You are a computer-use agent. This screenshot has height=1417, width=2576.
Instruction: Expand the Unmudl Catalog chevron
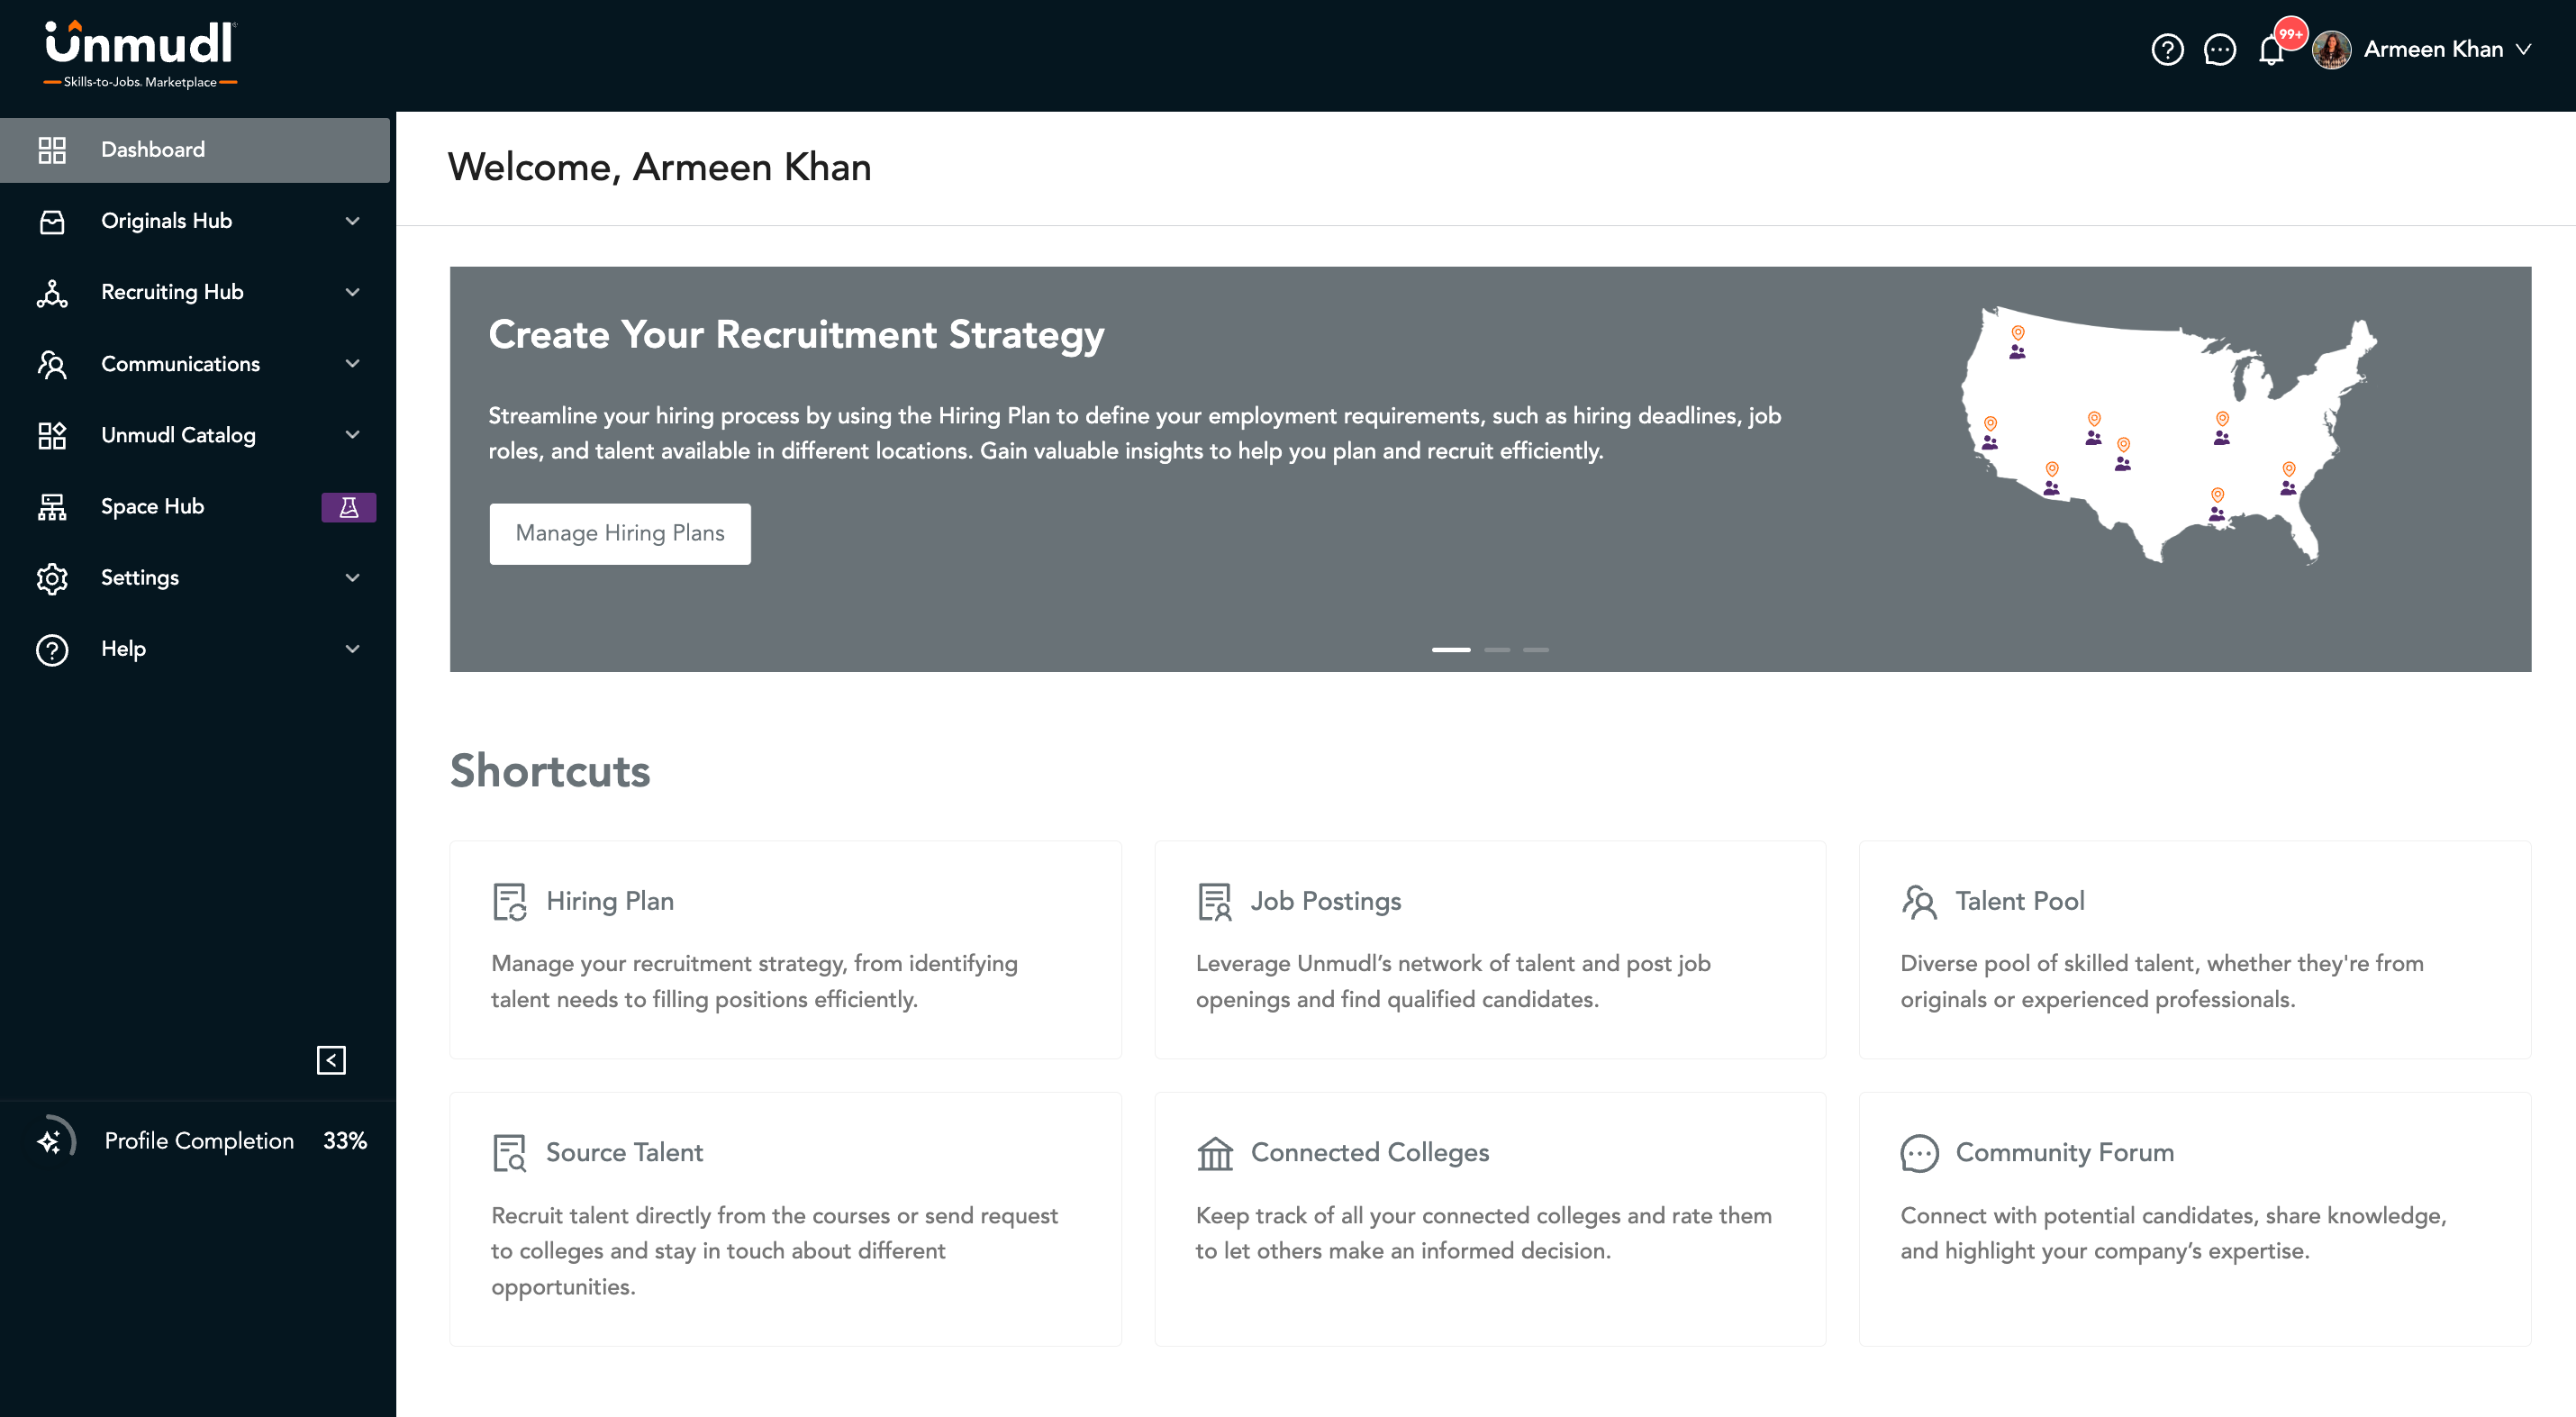coord(352,435)
